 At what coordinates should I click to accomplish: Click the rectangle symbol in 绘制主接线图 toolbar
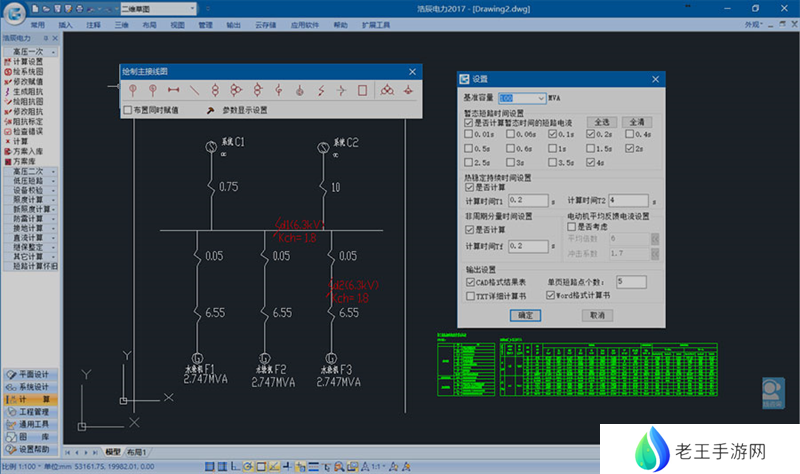click(364, 90)
